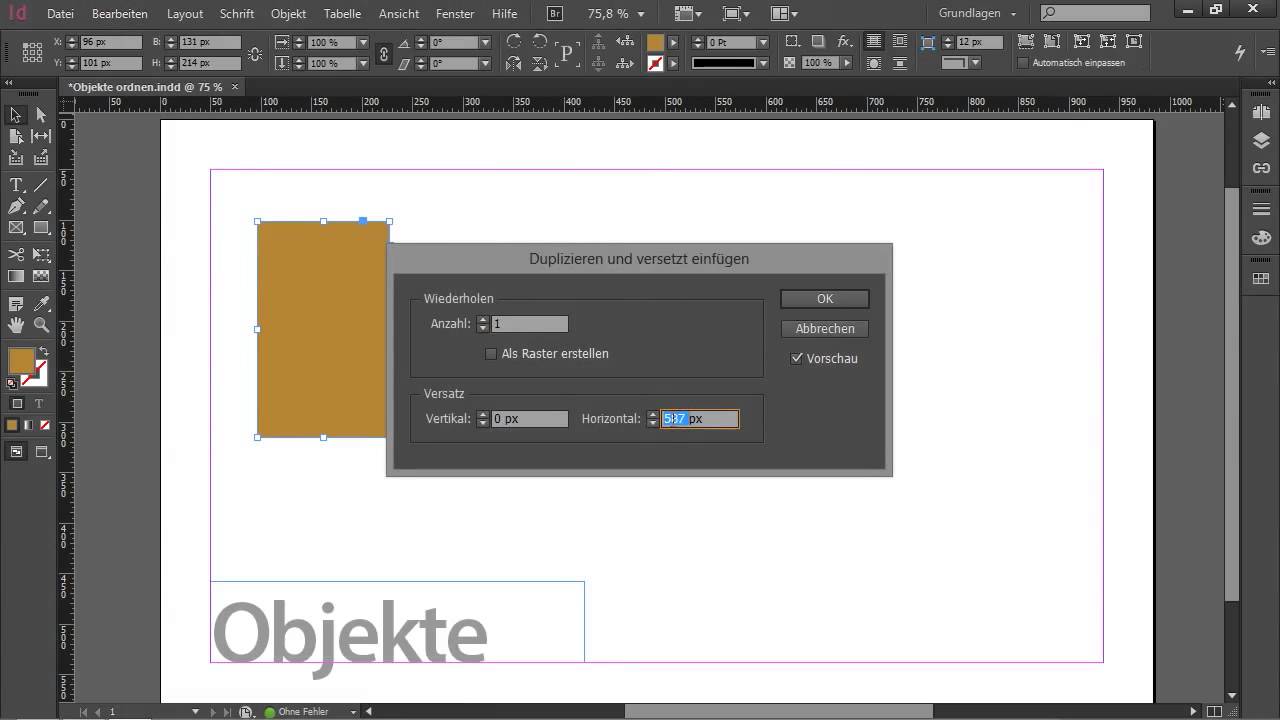Rotate selection 90° clockwise
Screen dimensions: 1280x720
tap(513, 42)
